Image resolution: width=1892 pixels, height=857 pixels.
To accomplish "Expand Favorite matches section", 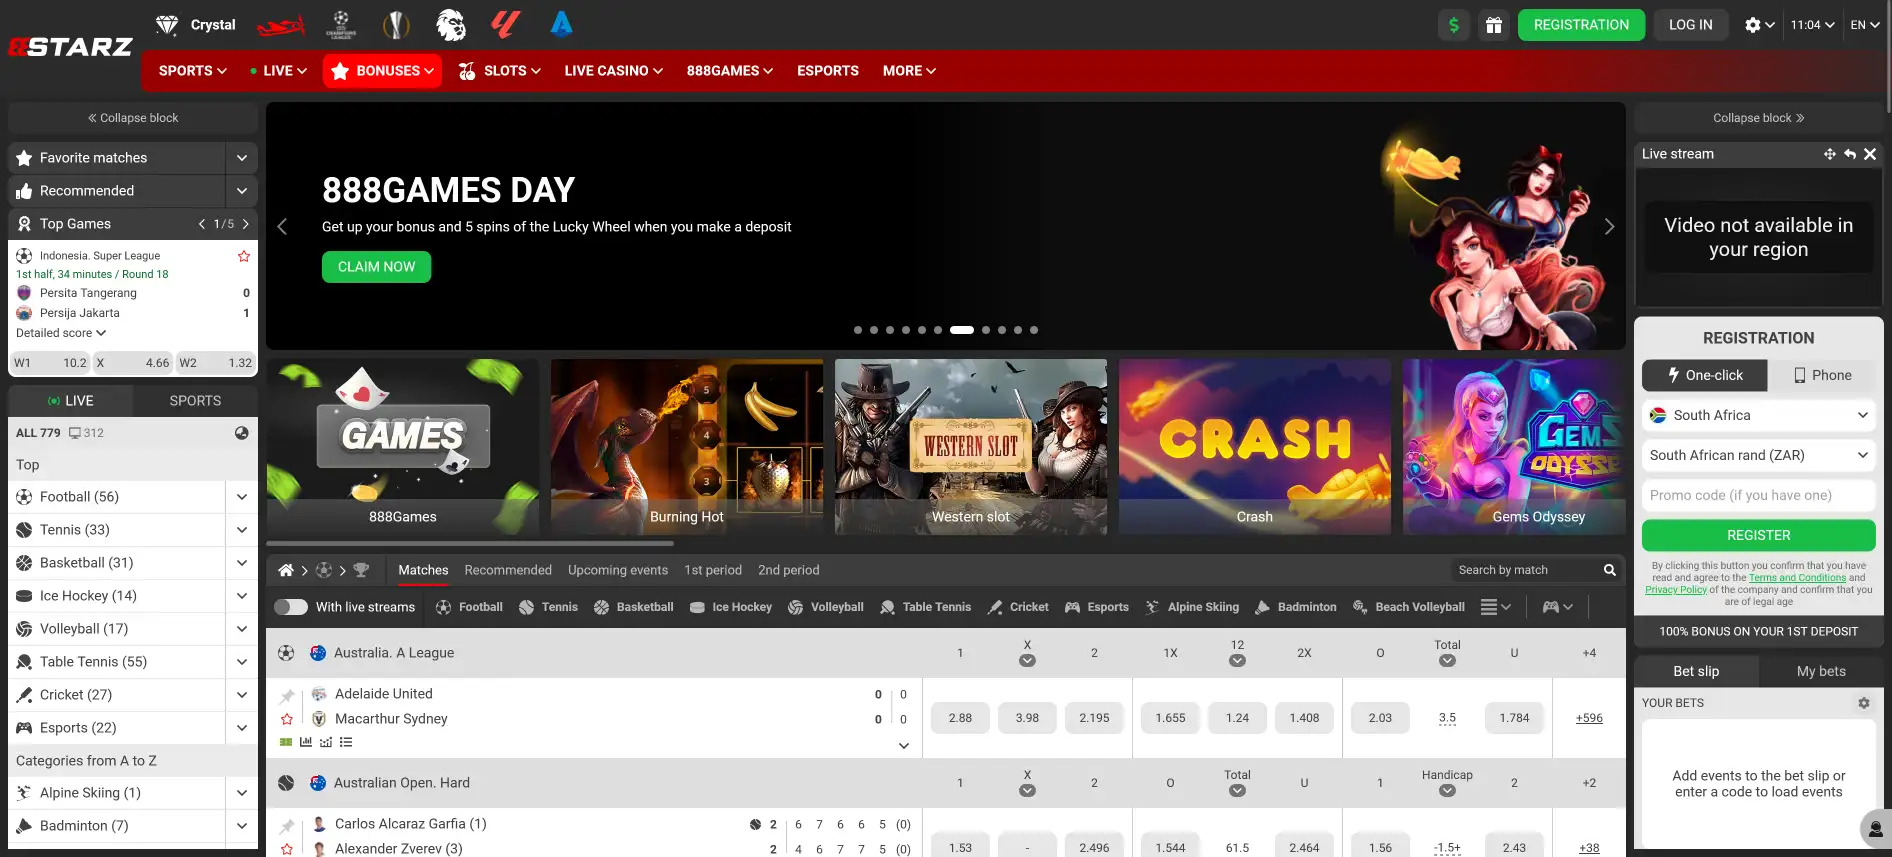I will [242, 158].
